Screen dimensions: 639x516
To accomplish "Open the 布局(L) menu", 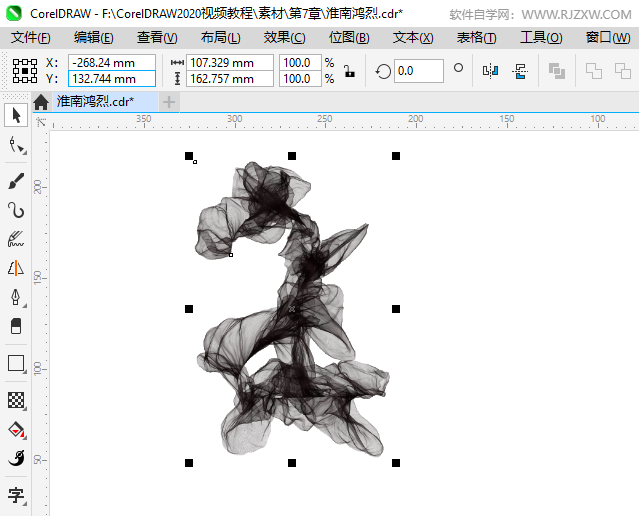I will [220, 38].
